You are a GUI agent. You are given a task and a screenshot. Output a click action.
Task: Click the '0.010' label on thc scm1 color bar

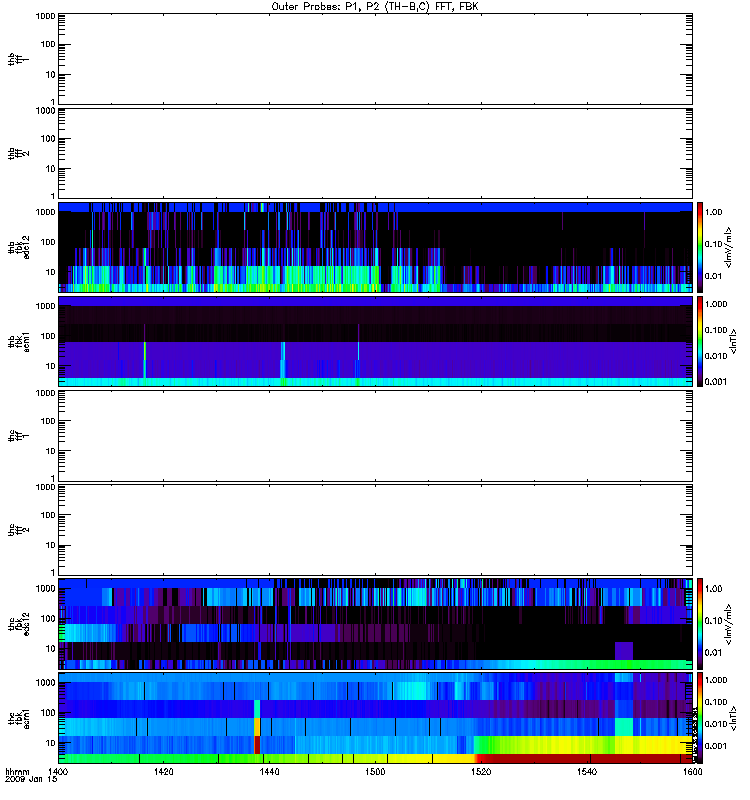pyautogui.click(x=716, y=724)
